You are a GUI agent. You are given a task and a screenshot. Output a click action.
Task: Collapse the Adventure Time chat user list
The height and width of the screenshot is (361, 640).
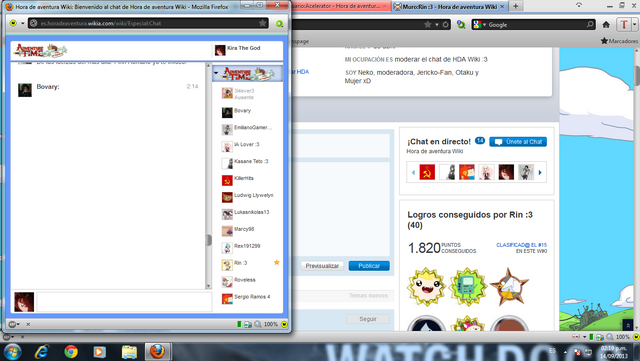[x=216, y=74]
